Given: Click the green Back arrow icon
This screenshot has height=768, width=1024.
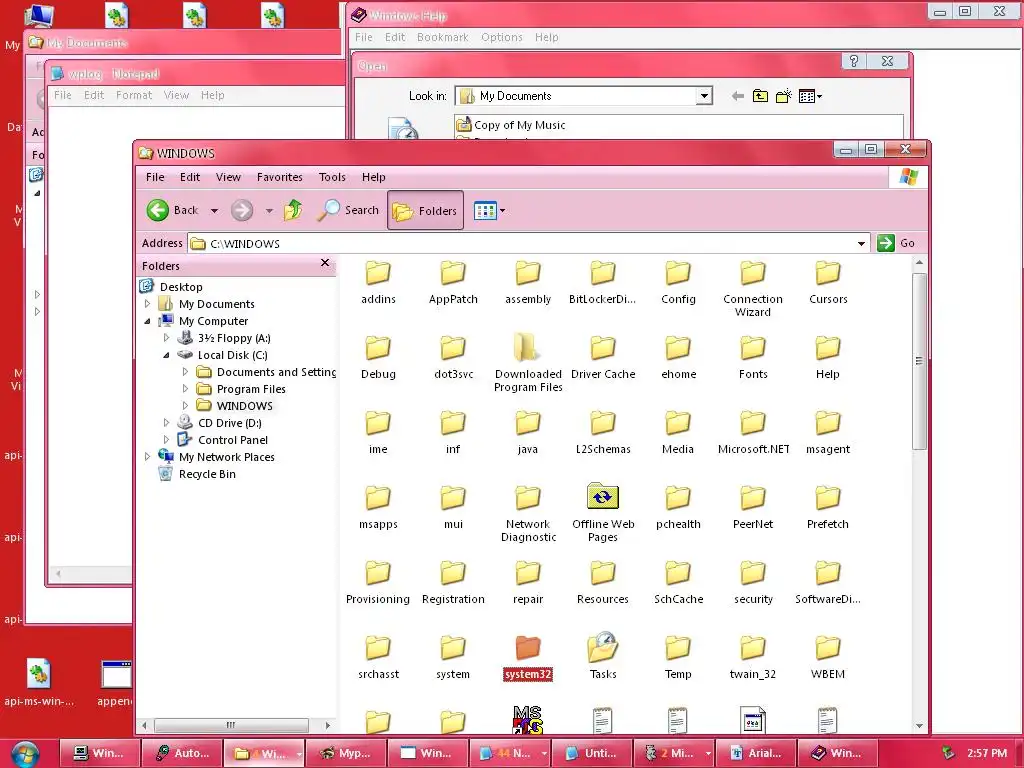Looking at the screenshot, I should pyautogui.click(x=157, y=210).
